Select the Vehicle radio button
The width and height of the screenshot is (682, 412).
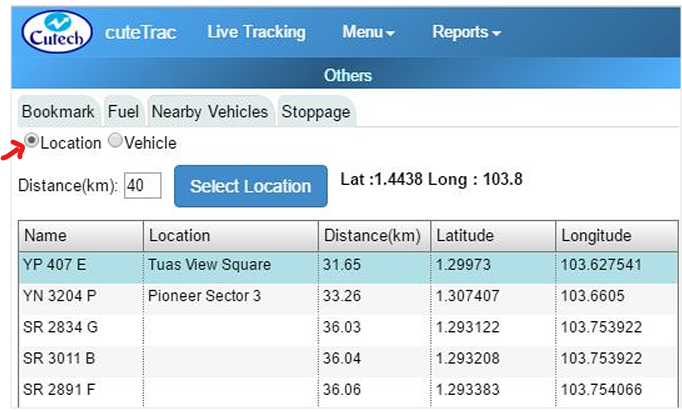(x=115, y=142)
